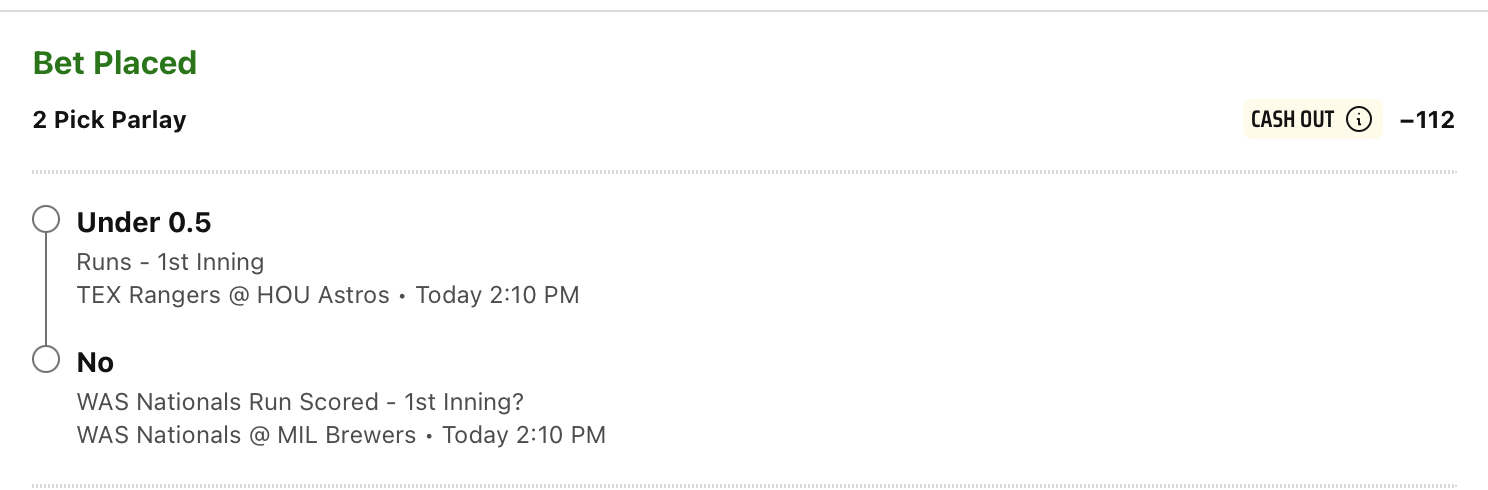The width and height of the screenshot is (1488, 490).
Task: Click the vertical line connecting both picks
Action: point(46,290)
